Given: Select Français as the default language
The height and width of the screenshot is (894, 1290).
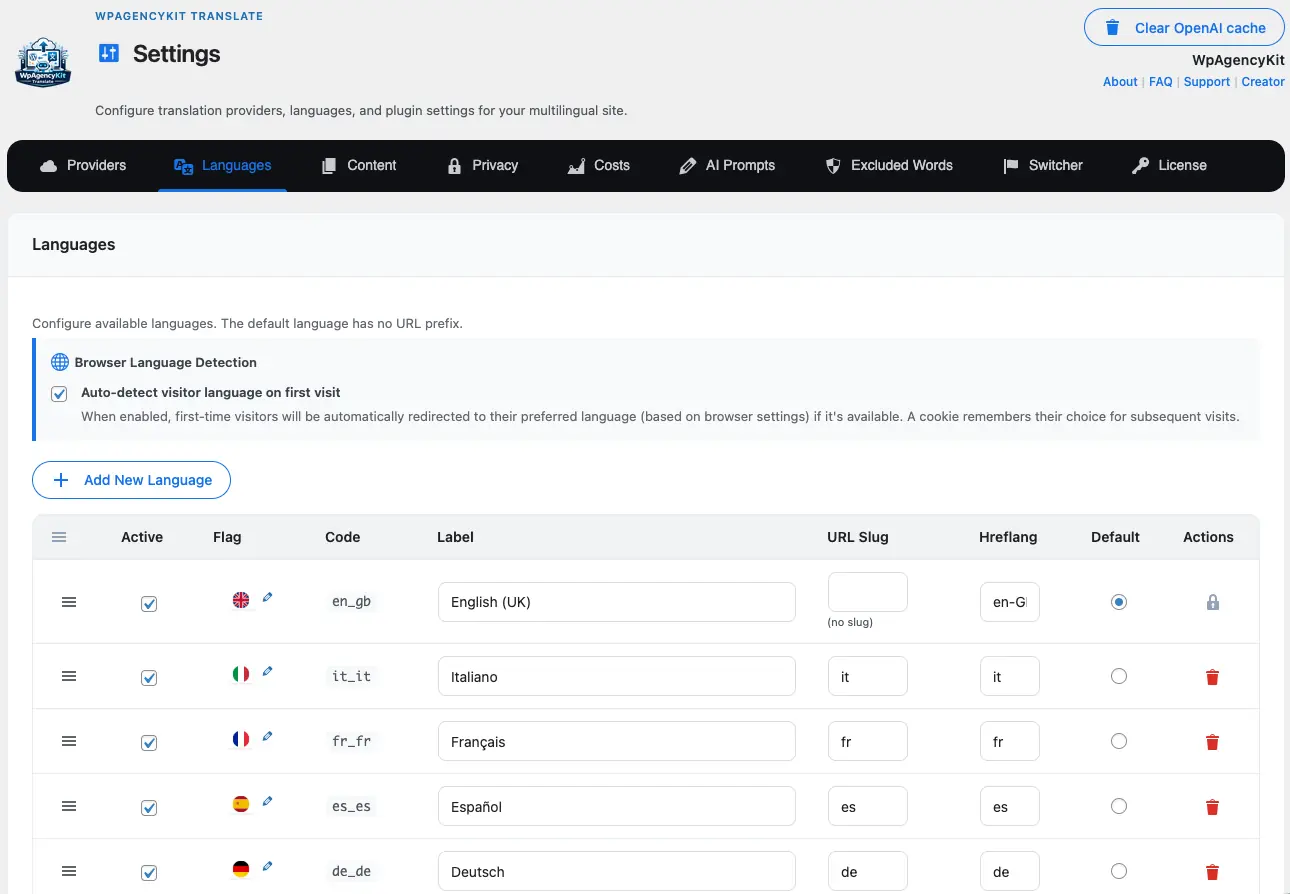Looking at the screenshot, I should pos(1119,741).
